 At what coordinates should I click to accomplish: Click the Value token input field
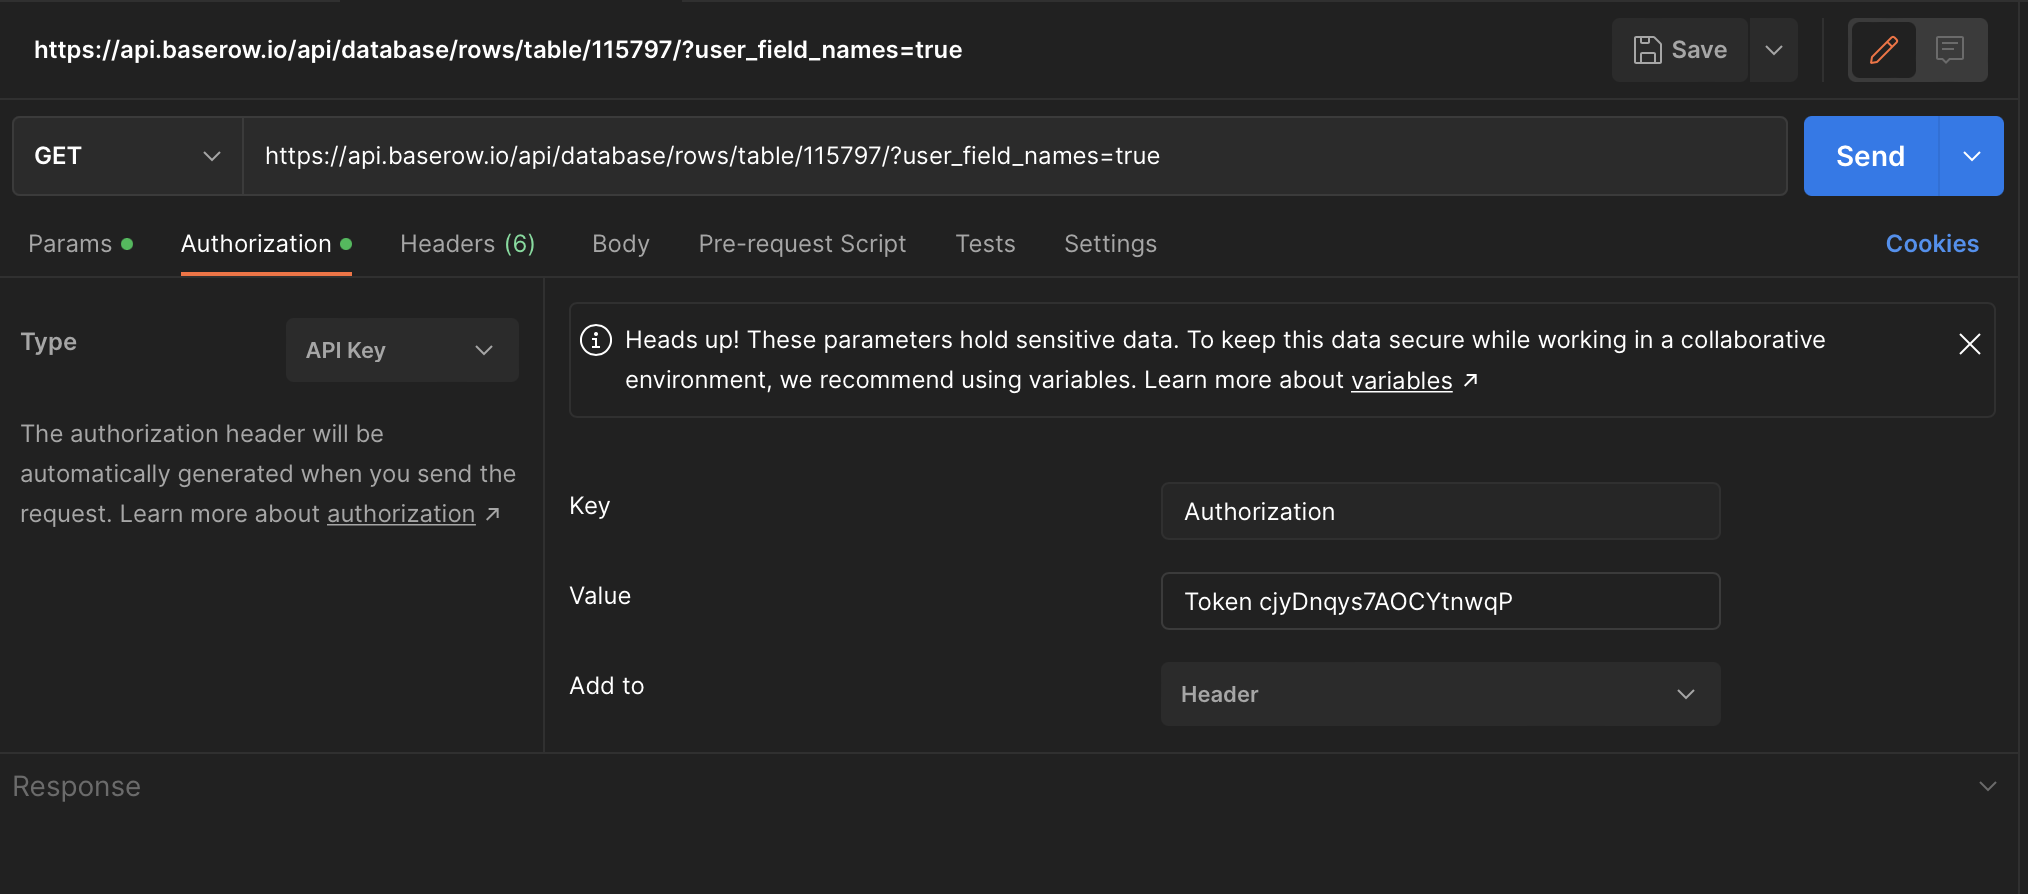point(1440,601)
